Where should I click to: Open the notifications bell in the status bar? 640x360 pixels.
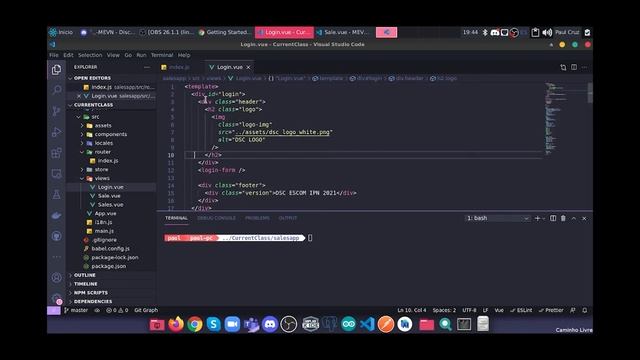click(584, 310)
